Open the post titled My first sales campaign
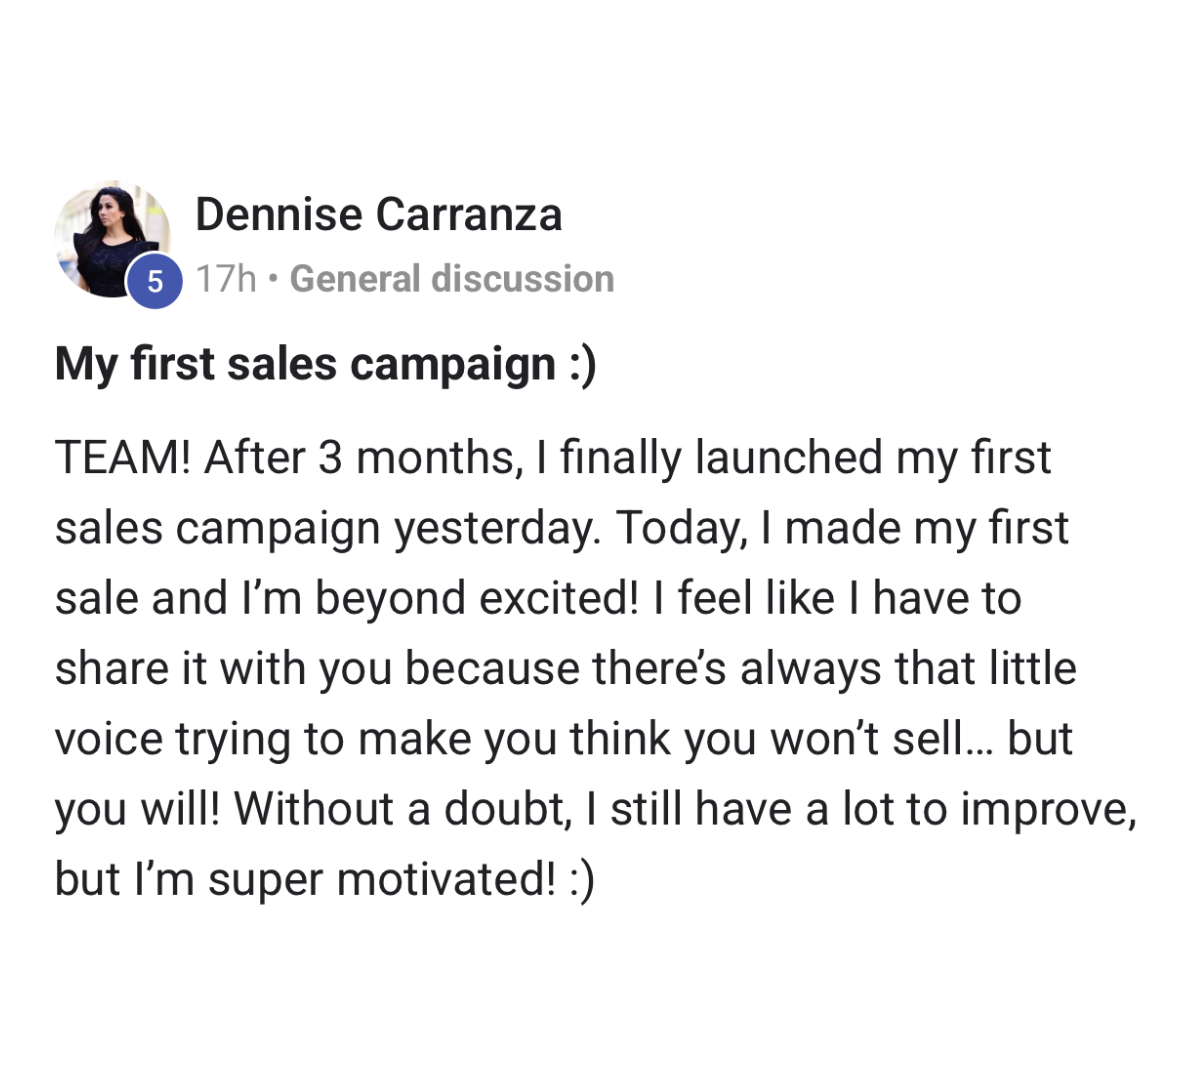The image size is (1200, 1080). coord(326,365)
